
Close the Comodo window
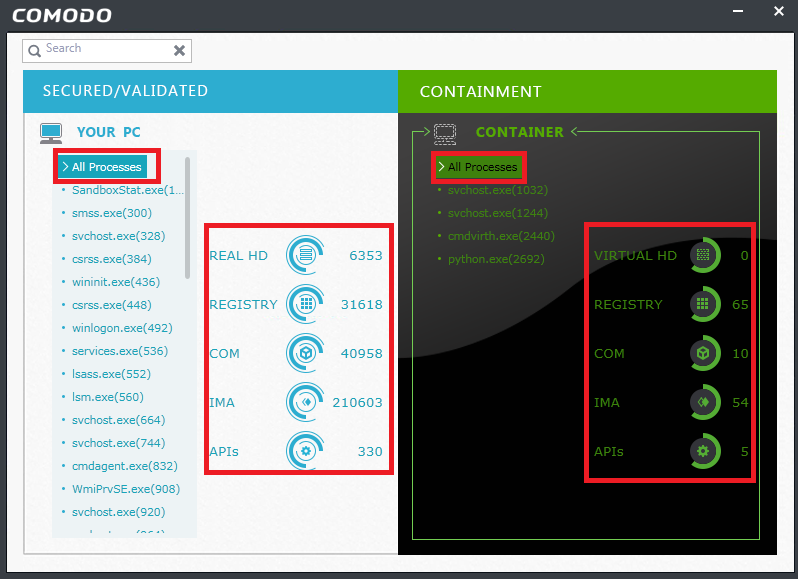(x=779, y=11)
